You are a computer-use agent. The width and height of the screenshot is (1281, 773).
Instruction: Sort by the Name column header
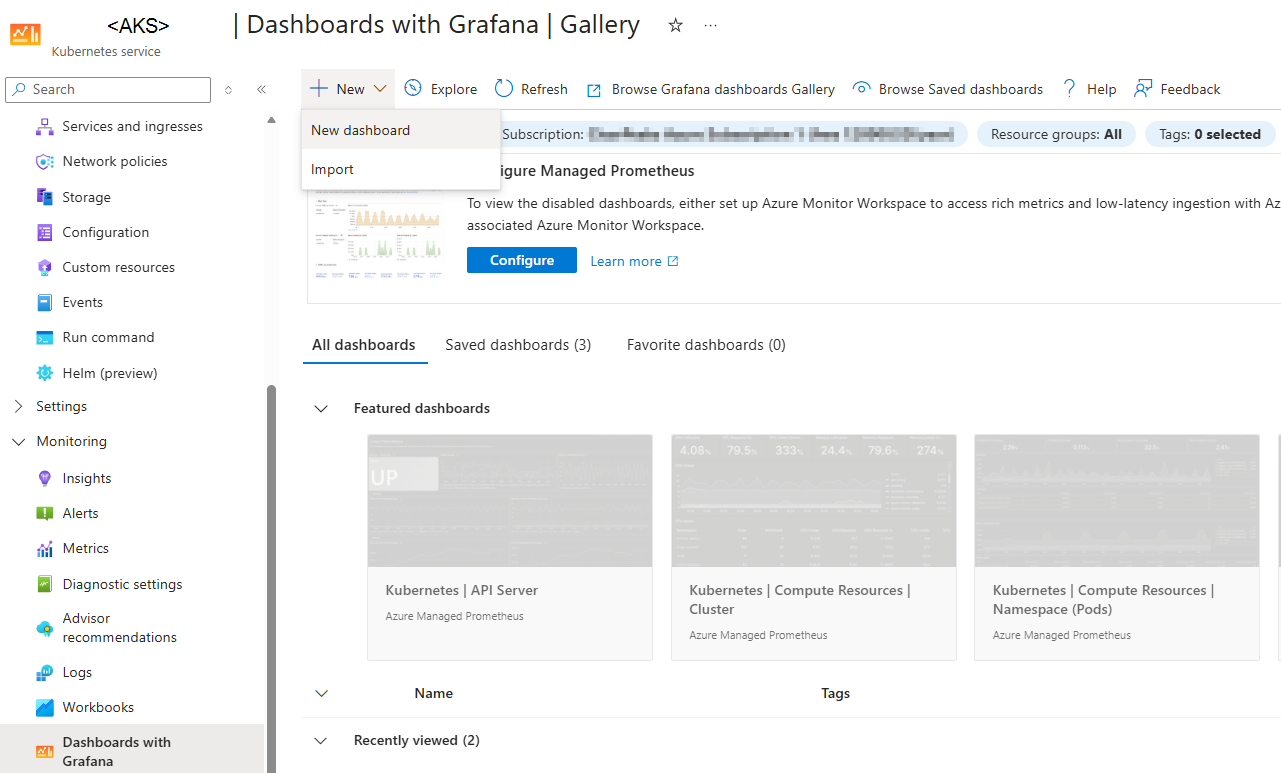pos(434,693)
